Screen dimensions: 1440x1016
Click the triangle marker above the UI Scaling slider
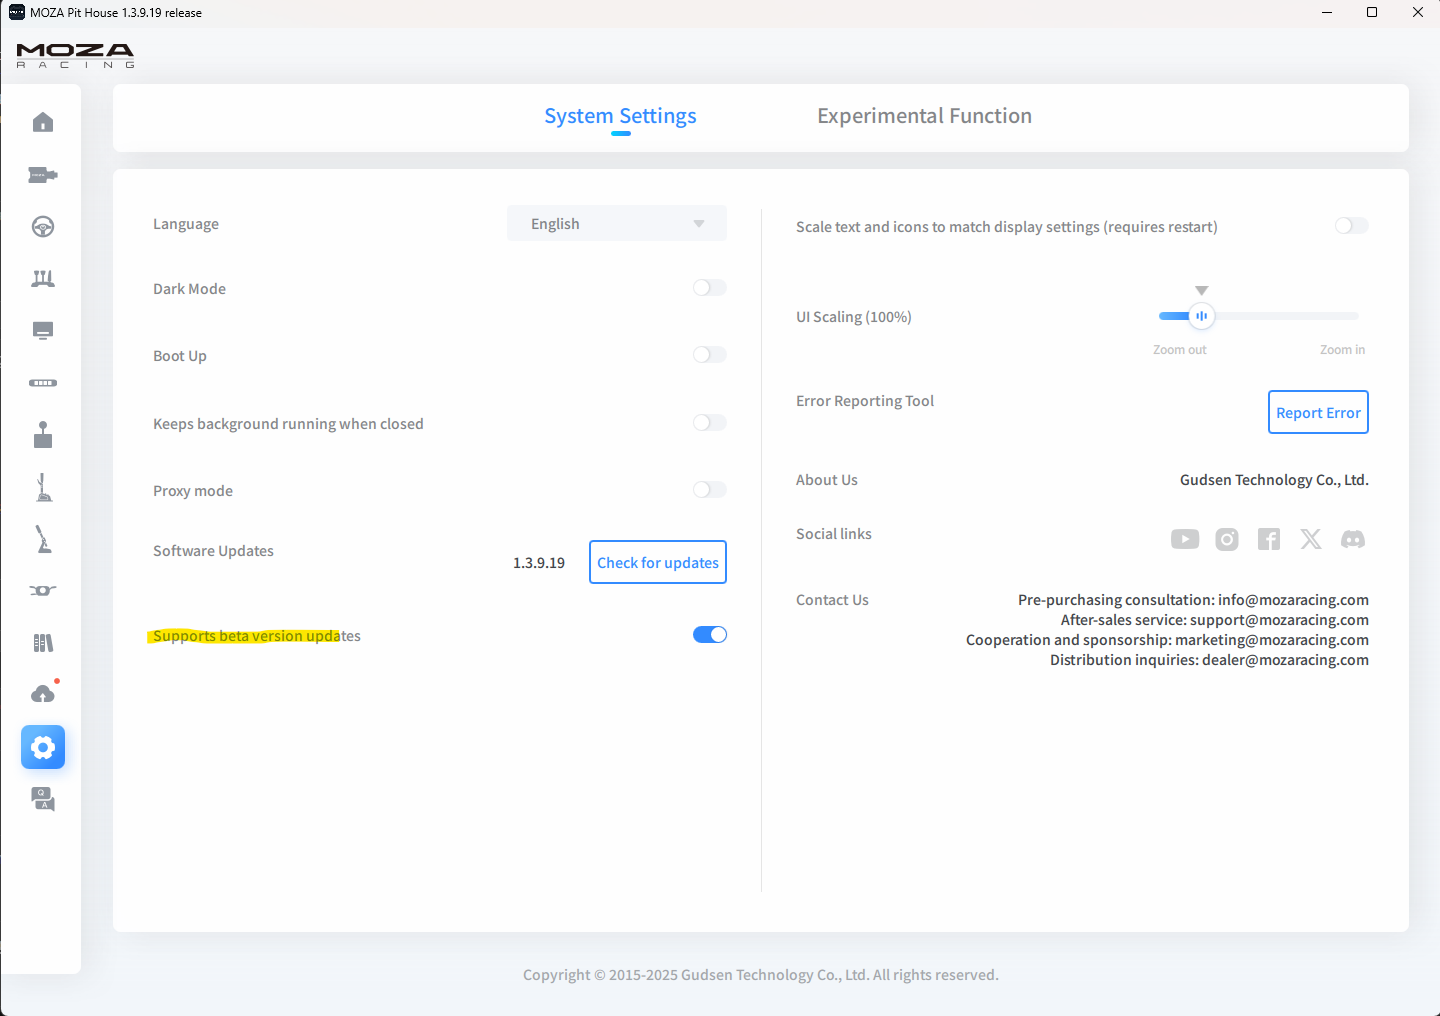pos(1202,290)
